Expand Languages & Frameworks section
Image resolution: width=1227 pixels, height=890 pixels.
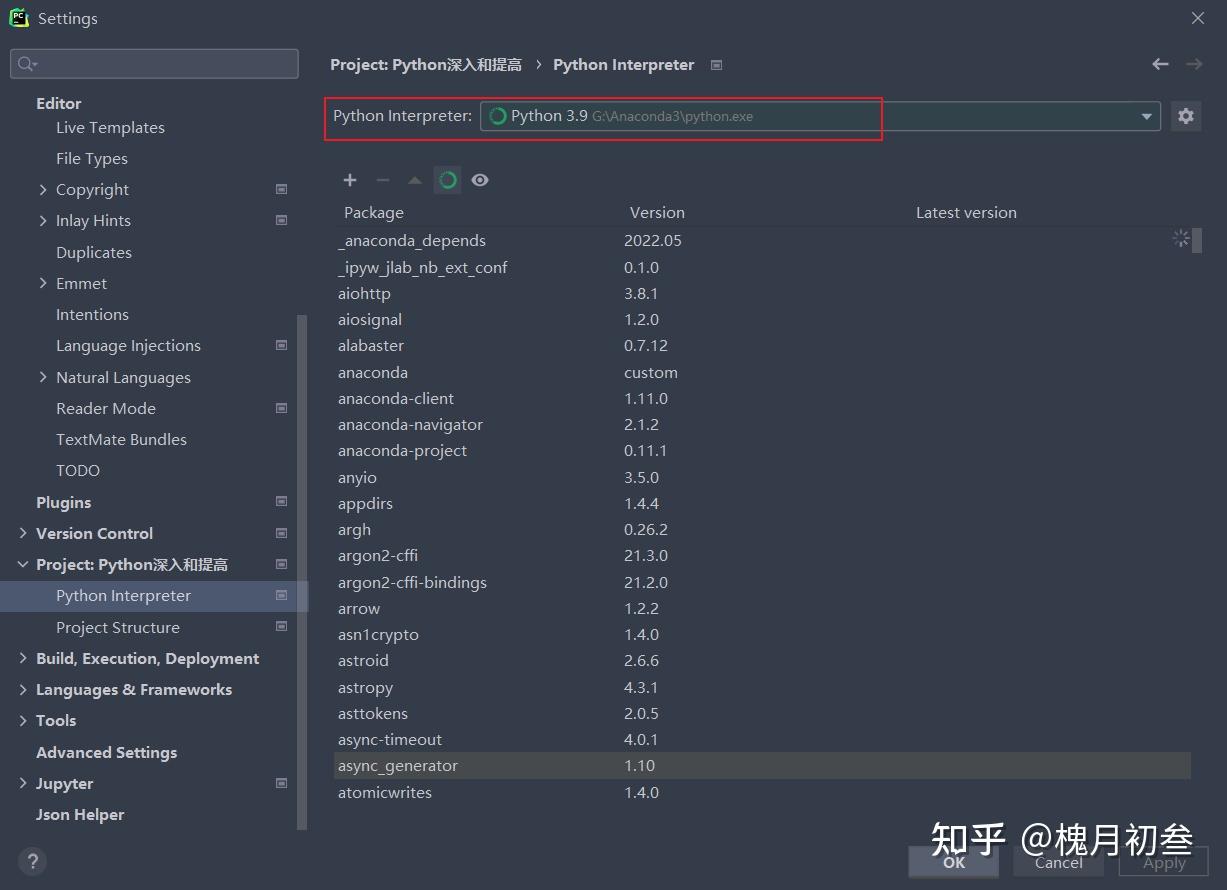point(23,689)
